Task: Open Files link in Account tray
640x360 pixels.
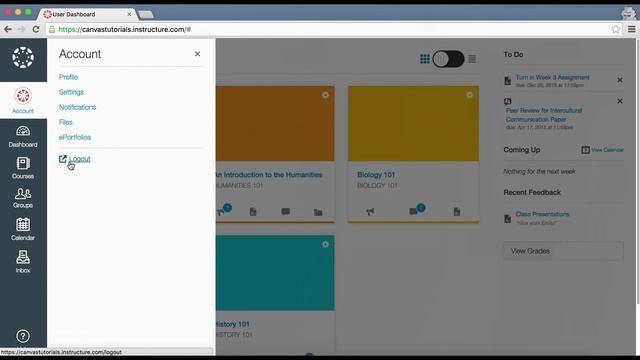Action: coord(65,122)
